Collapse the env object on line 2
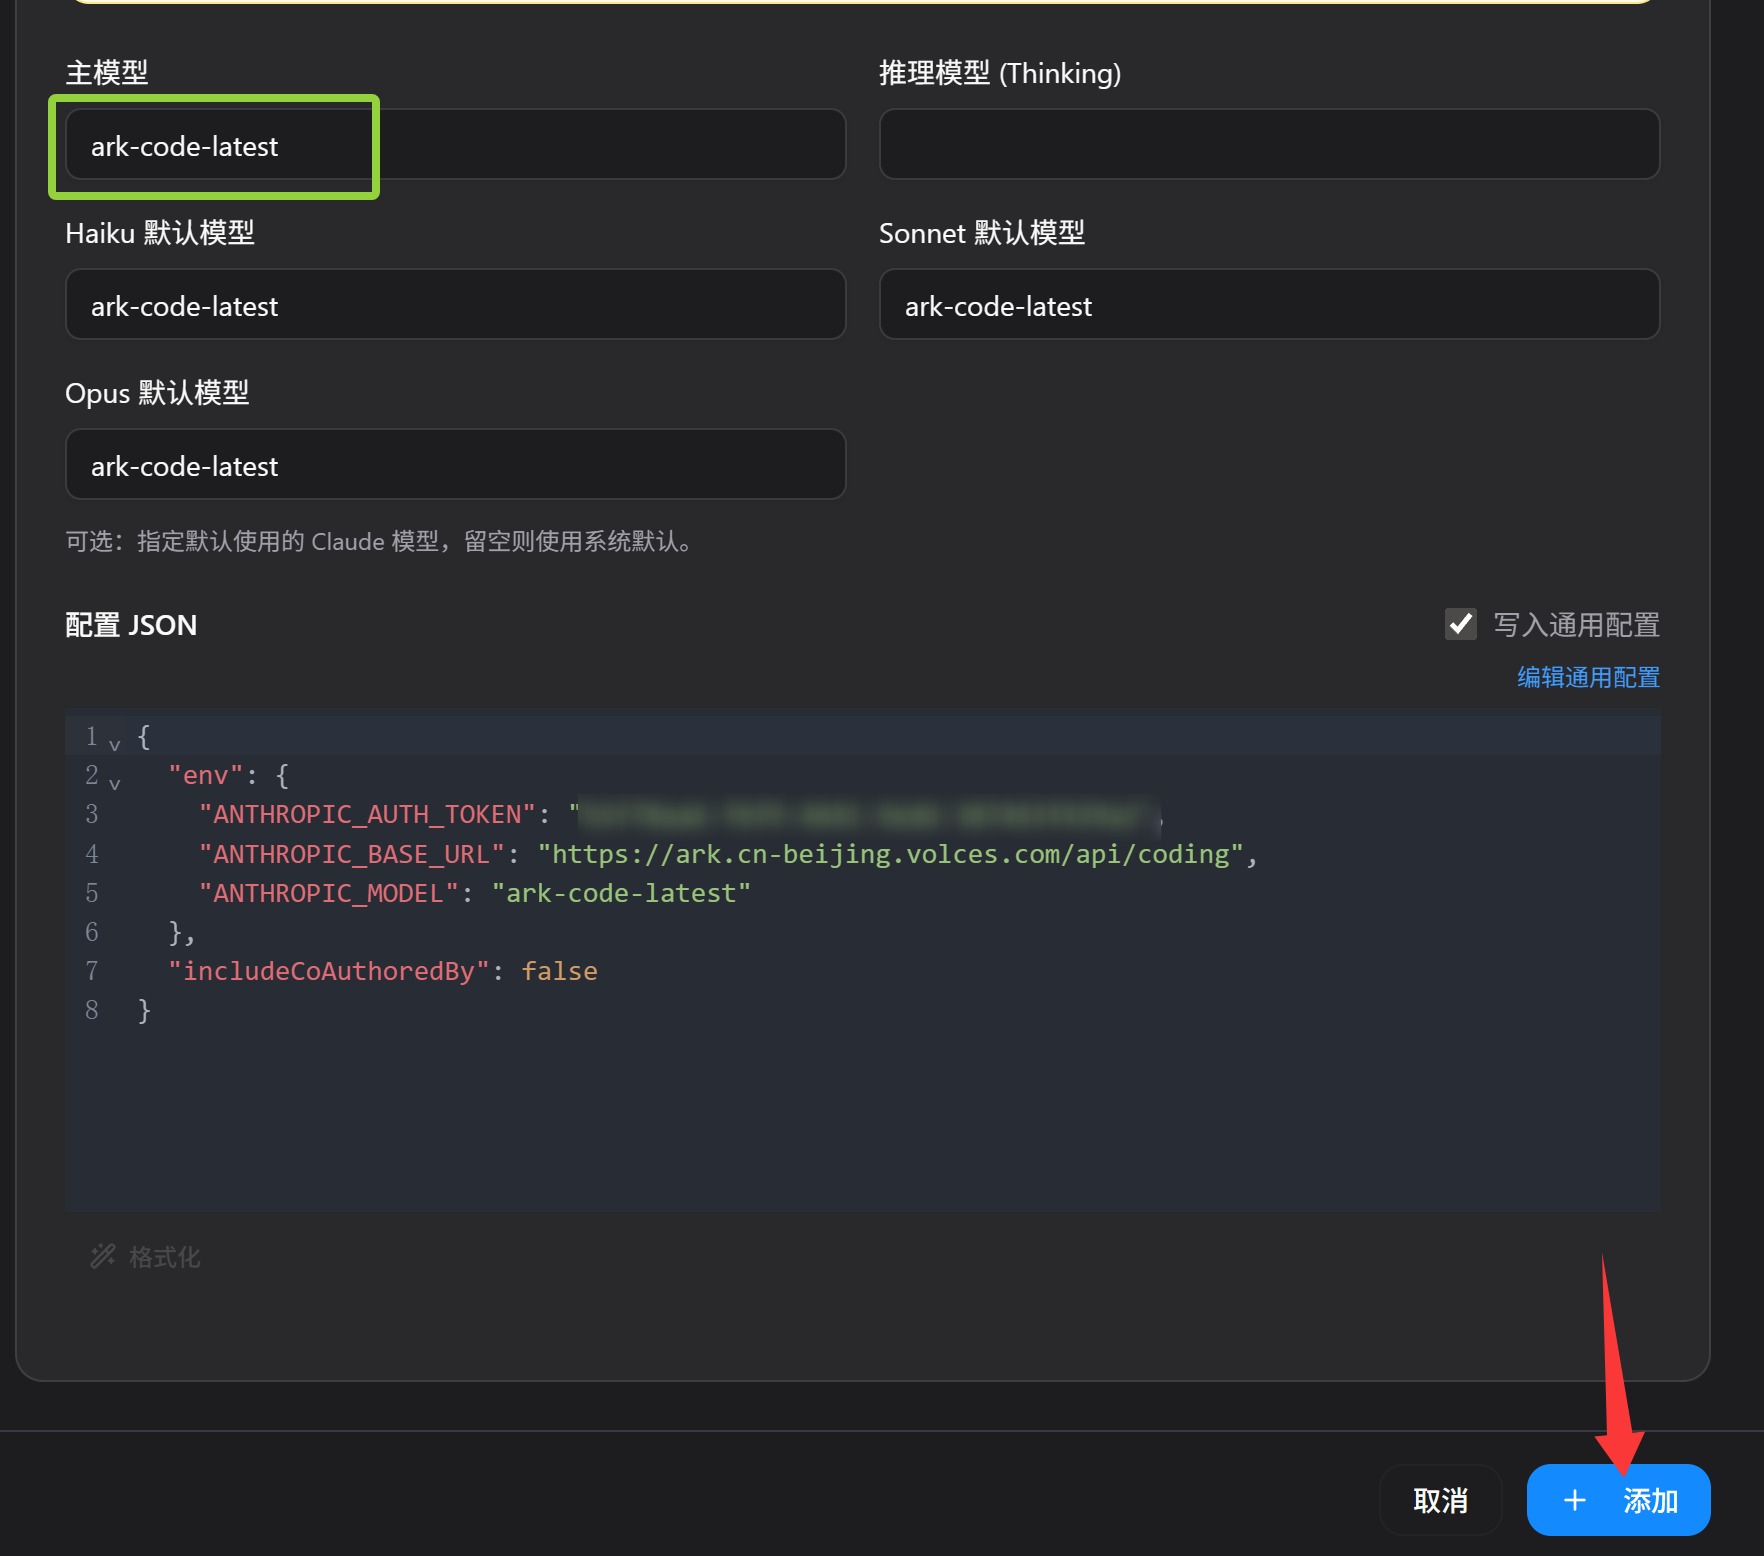This screenshot has width=1764, height=1556. [x=114, y=782]
